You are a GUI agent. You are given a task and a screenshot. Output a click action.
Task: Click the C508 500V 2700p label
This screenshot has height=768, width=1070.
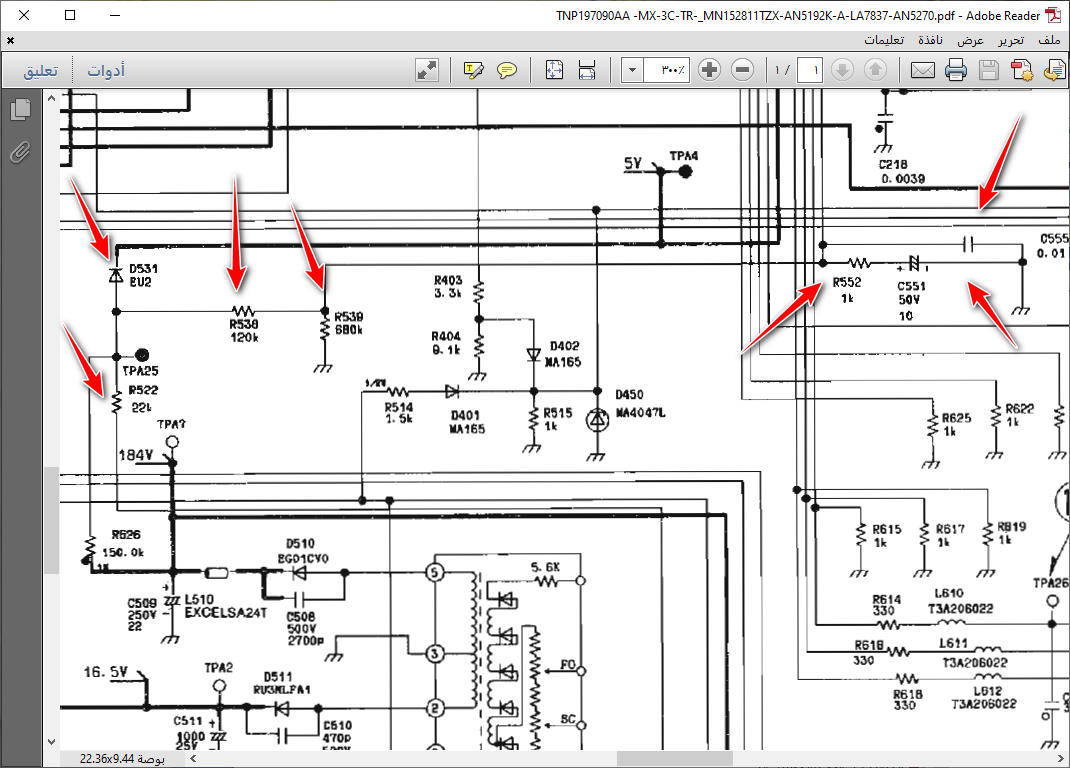coord(305,629)
